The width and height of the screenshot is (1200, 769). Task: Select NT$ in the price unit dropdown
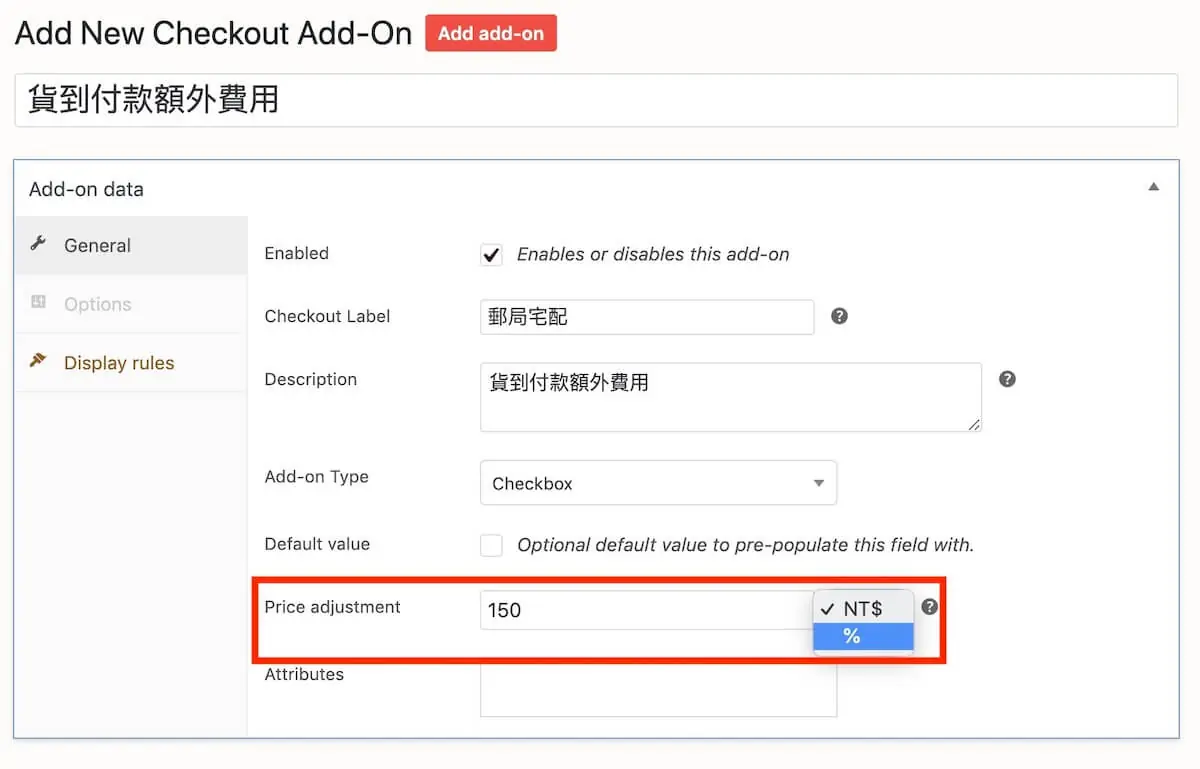point(863,609)
